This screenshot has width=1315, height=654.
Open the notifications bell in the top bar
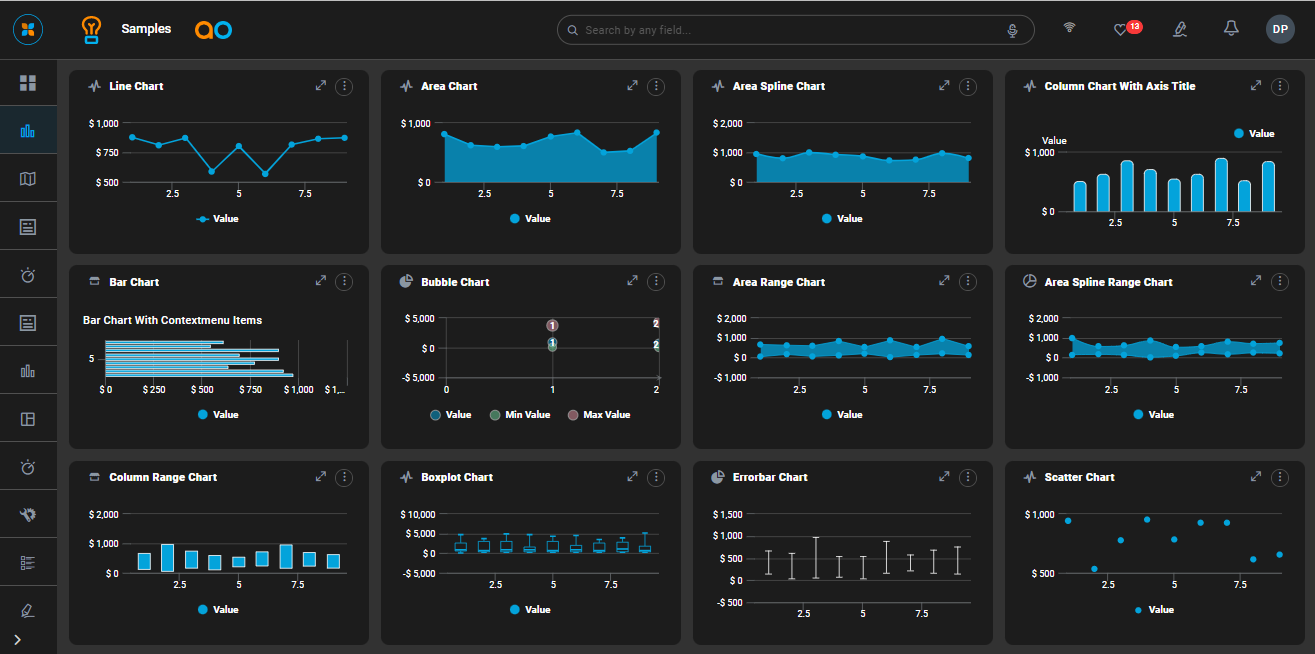tap(1231, 29)
